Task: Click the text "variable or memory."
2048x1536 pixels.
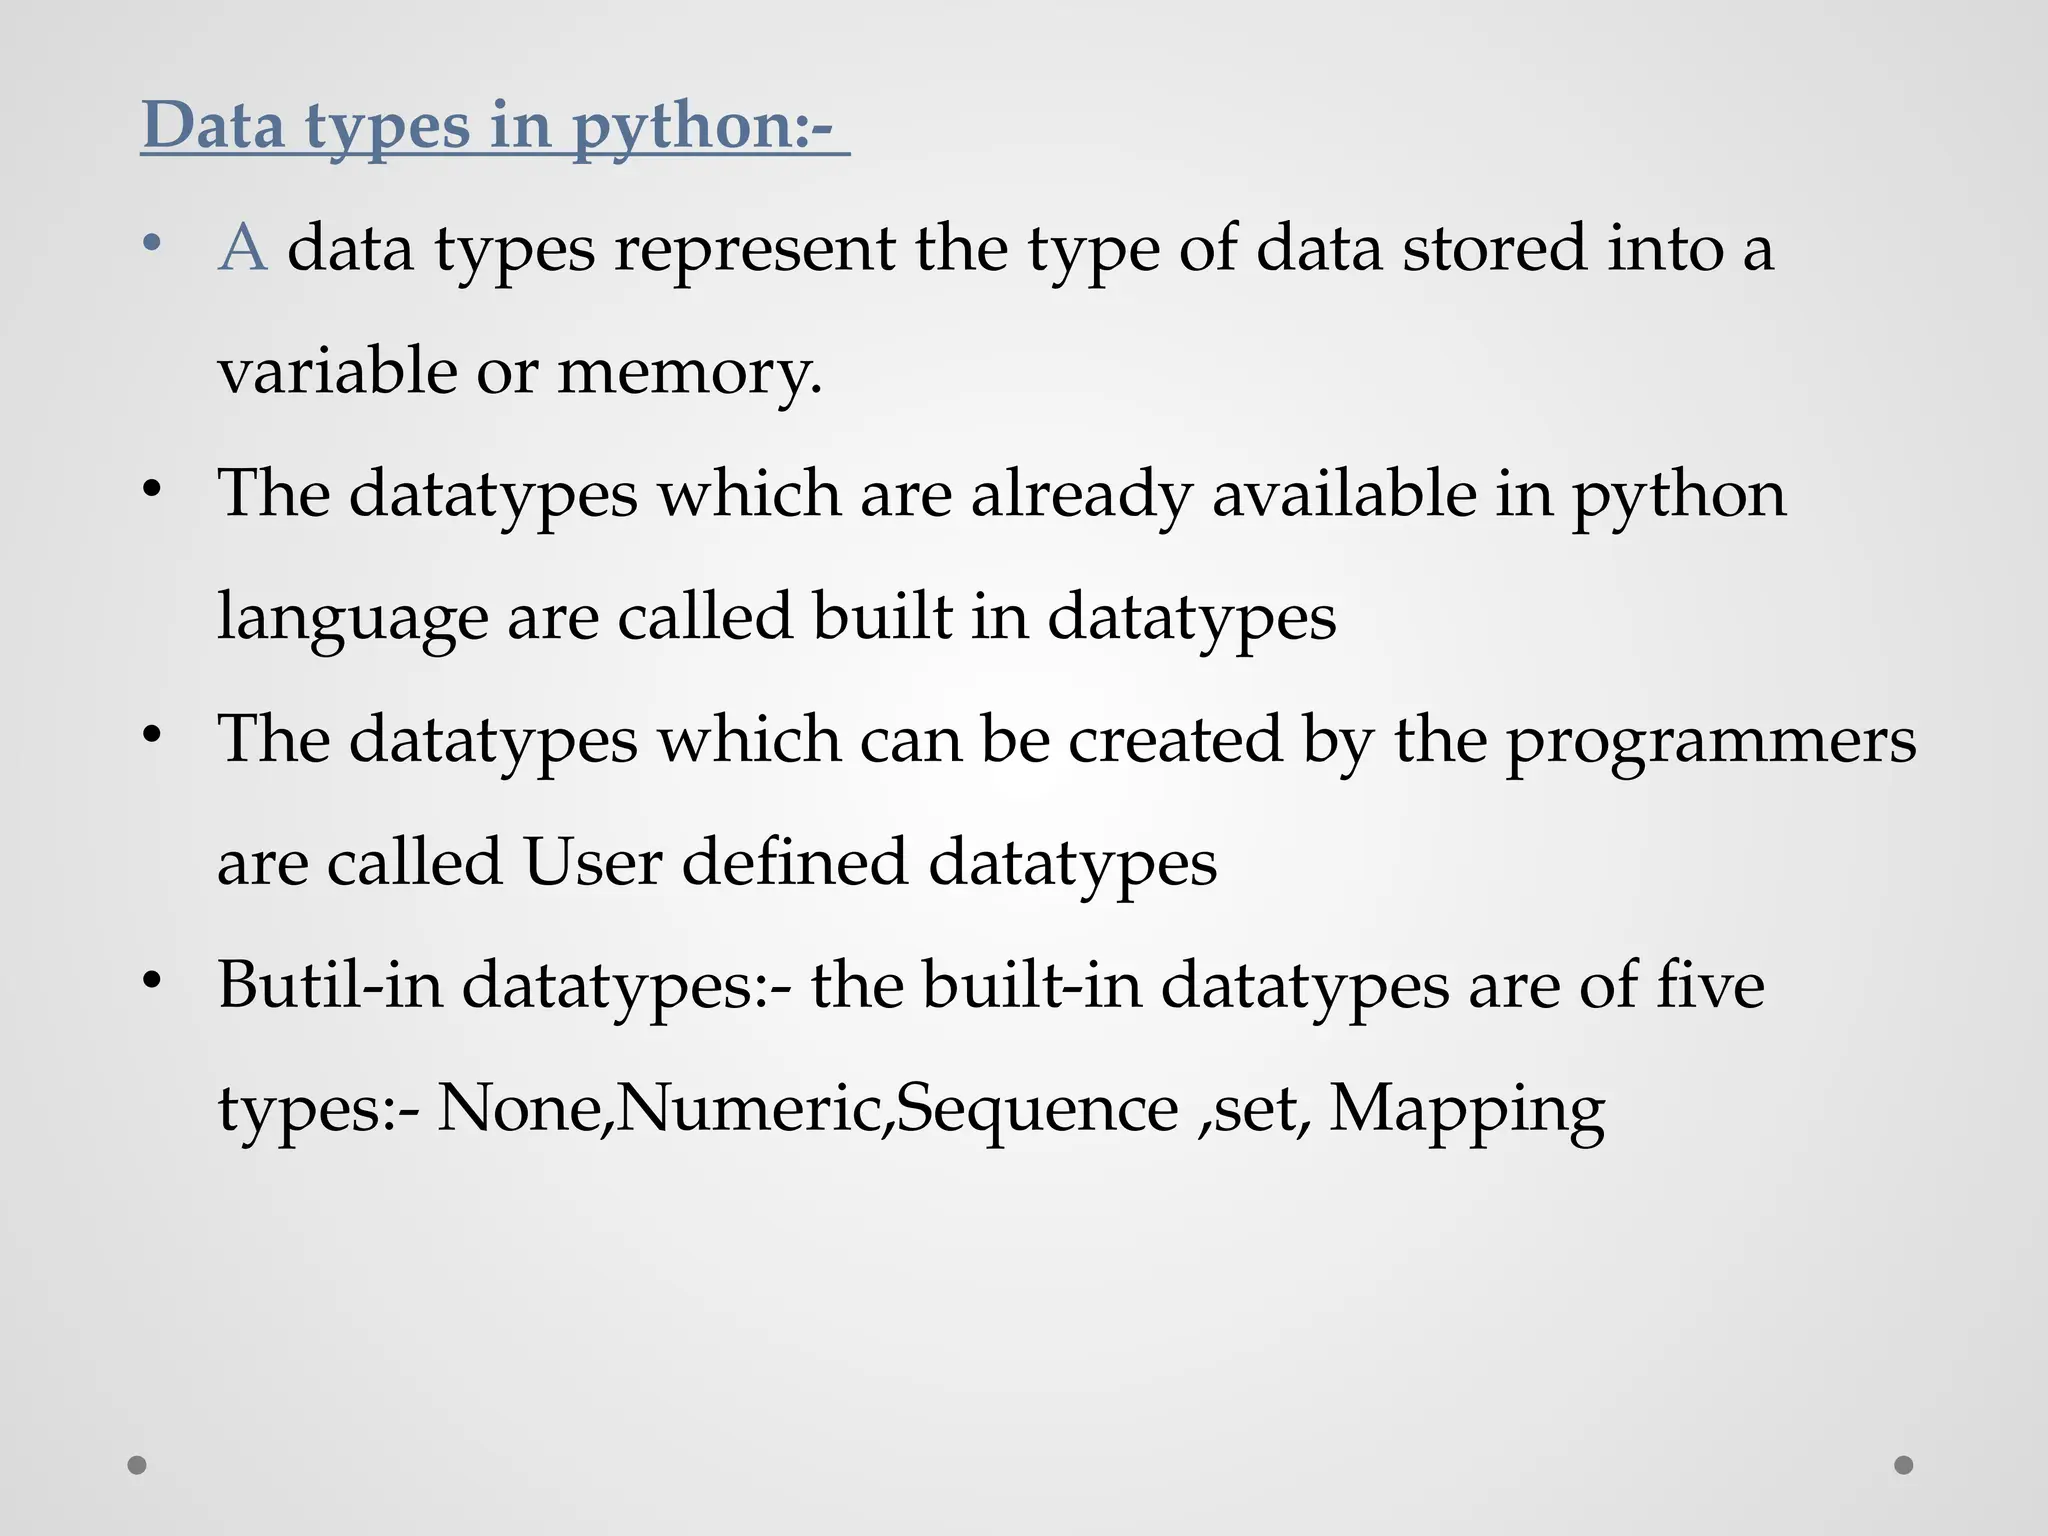Action: 520,372
